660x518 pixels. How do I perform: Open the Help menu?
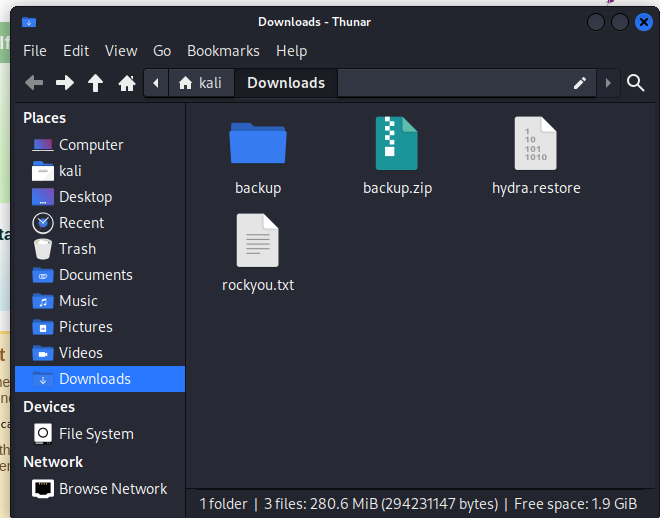292,51
